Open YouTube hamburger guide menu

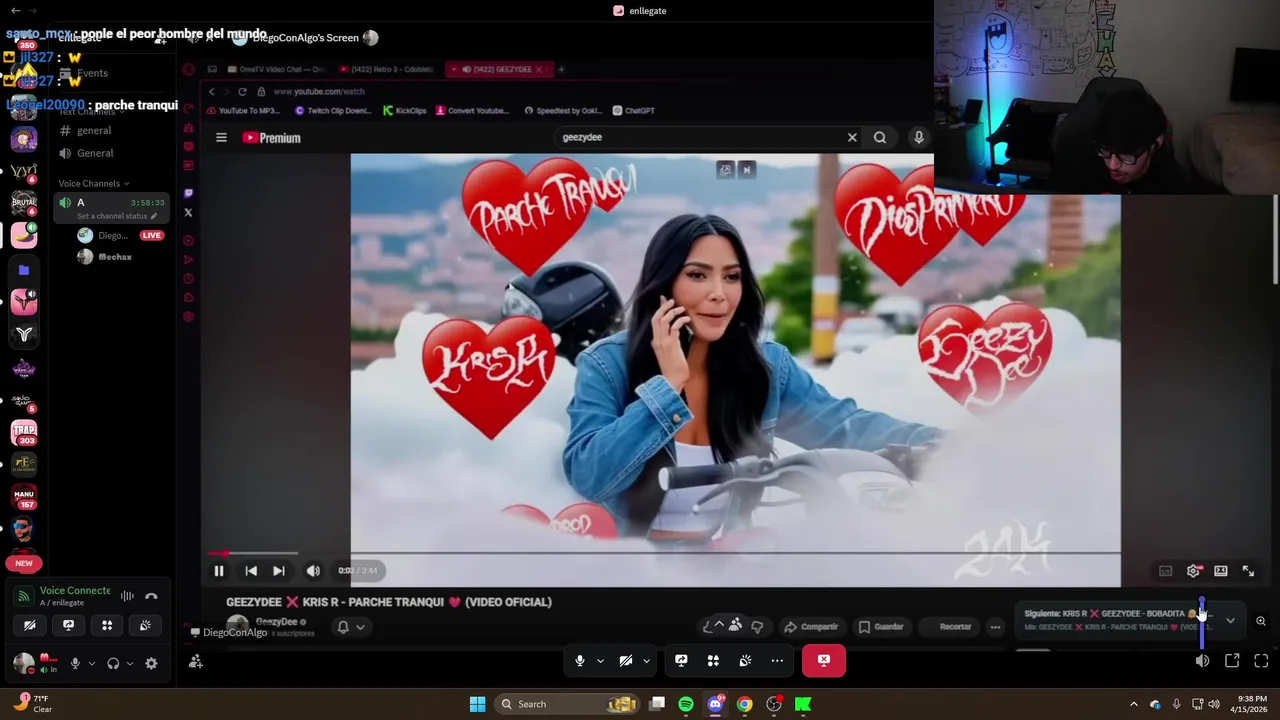221,138
